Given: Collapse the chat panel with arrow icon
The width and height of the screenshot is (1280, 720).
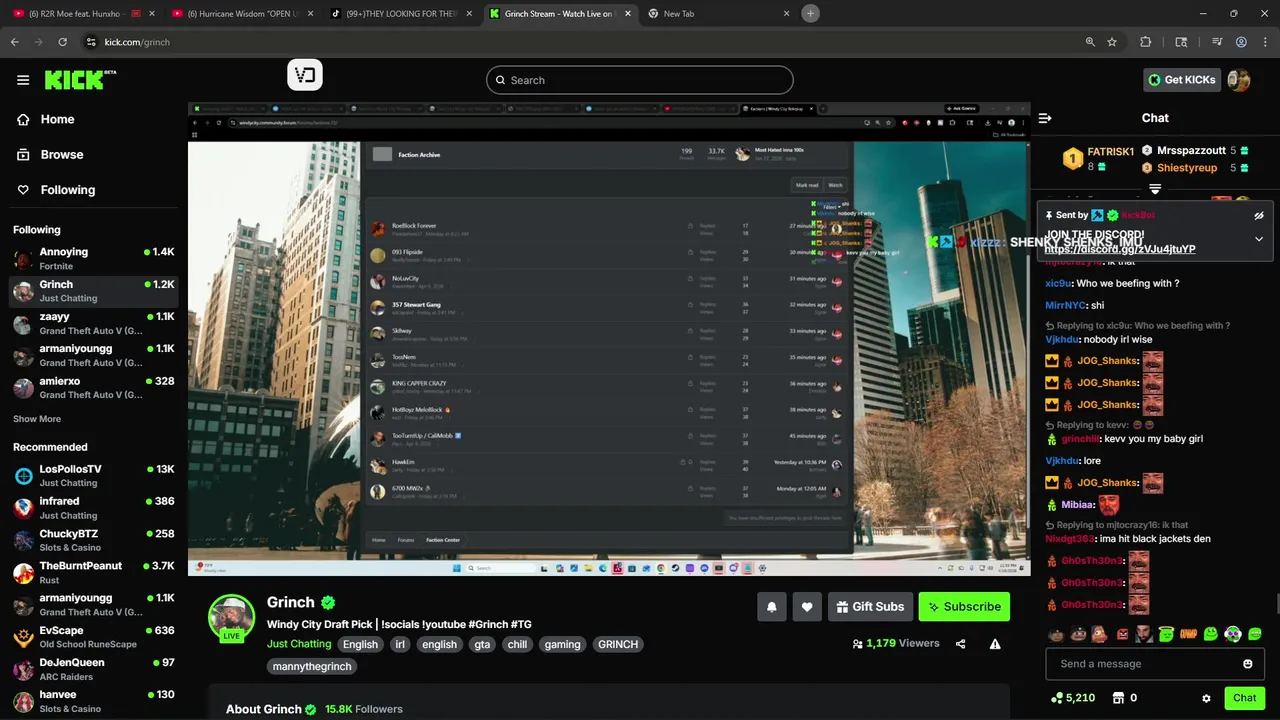Looking at the screenshot, I should point(1045,118).
